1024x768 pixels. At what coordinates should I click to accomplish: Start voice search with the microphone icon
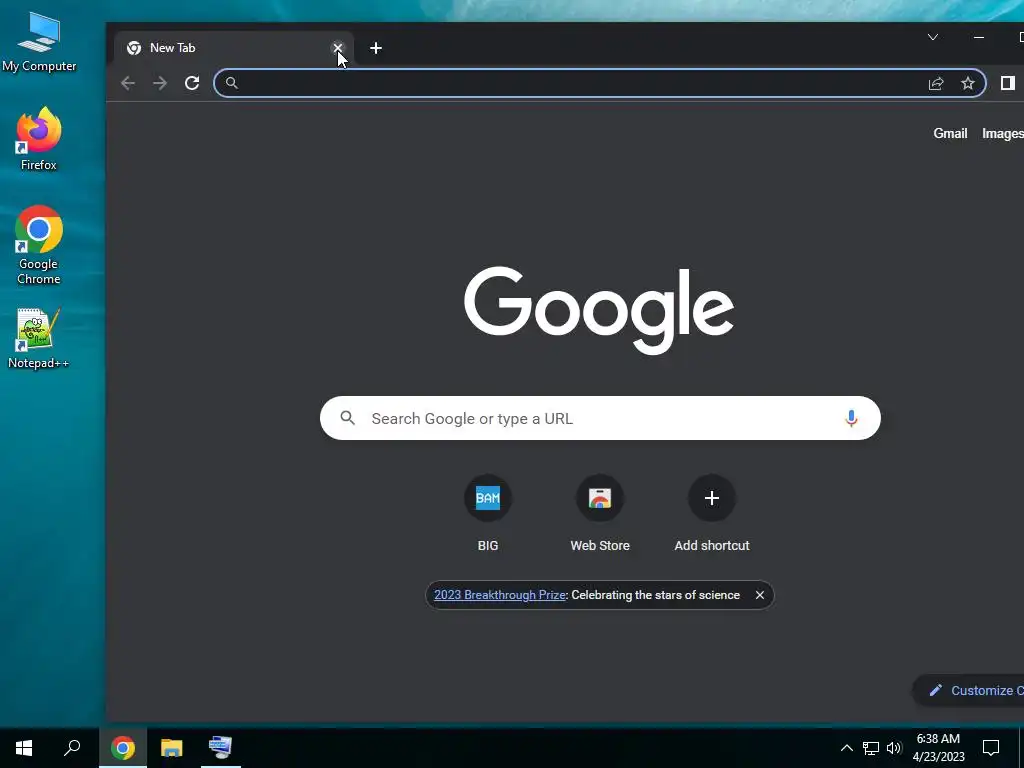click(x=851, y=418)
